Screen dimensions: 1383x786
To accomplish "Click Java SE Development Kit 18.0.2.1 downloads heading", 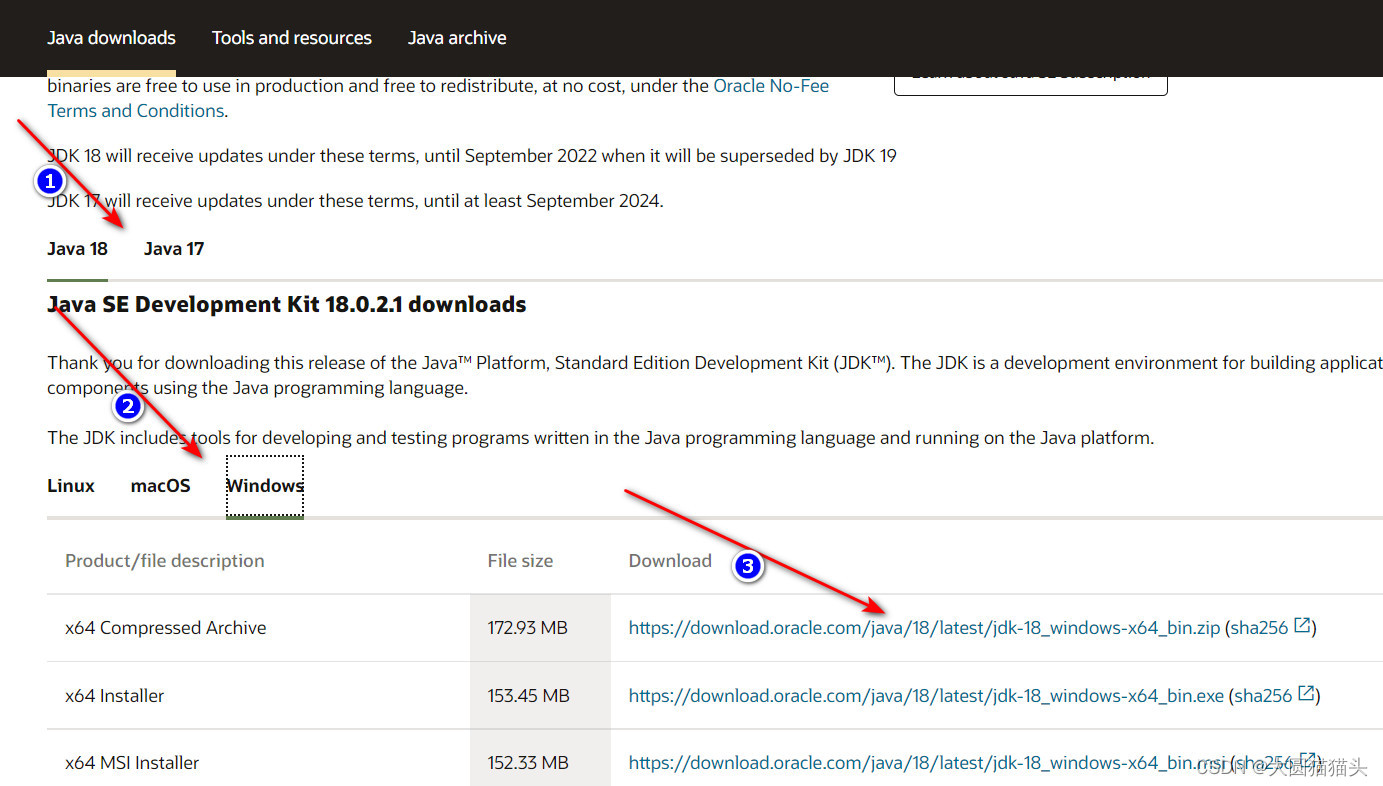I will click(287, 304).
